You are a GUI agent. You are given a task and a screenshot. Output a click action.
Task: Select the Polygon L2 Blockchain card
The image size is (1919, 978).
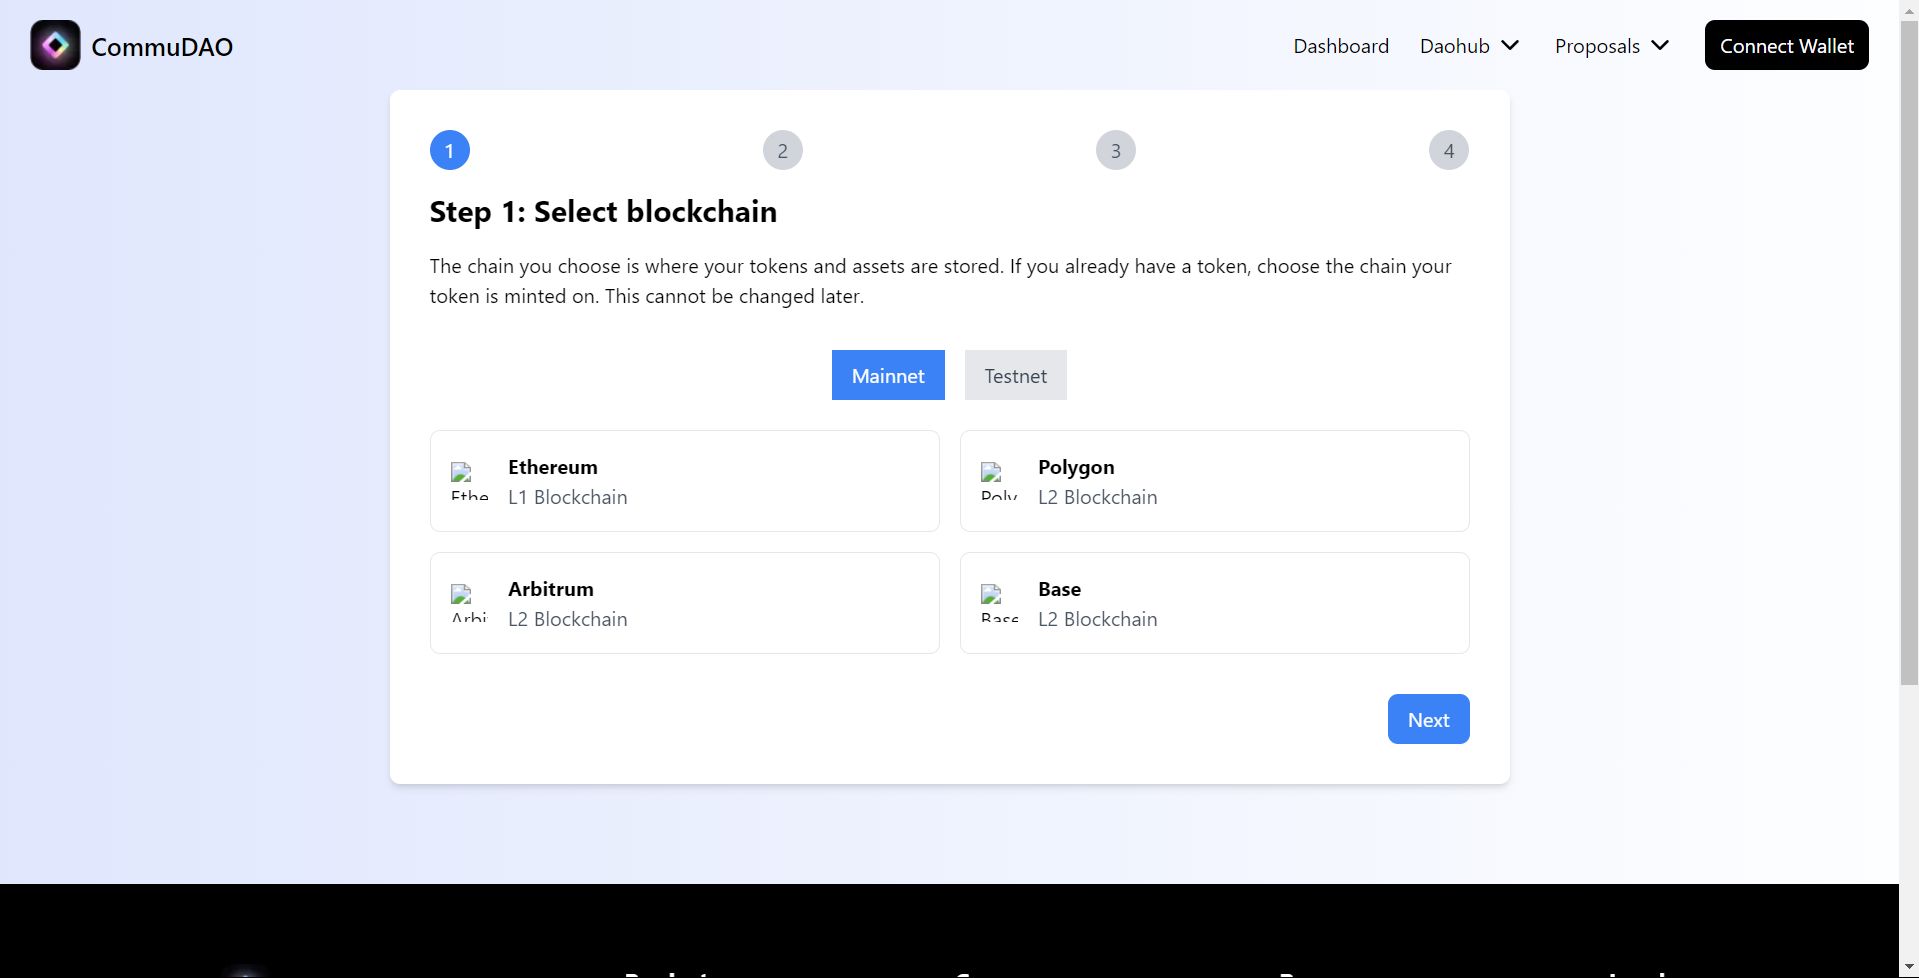[x=1215, y=481]
